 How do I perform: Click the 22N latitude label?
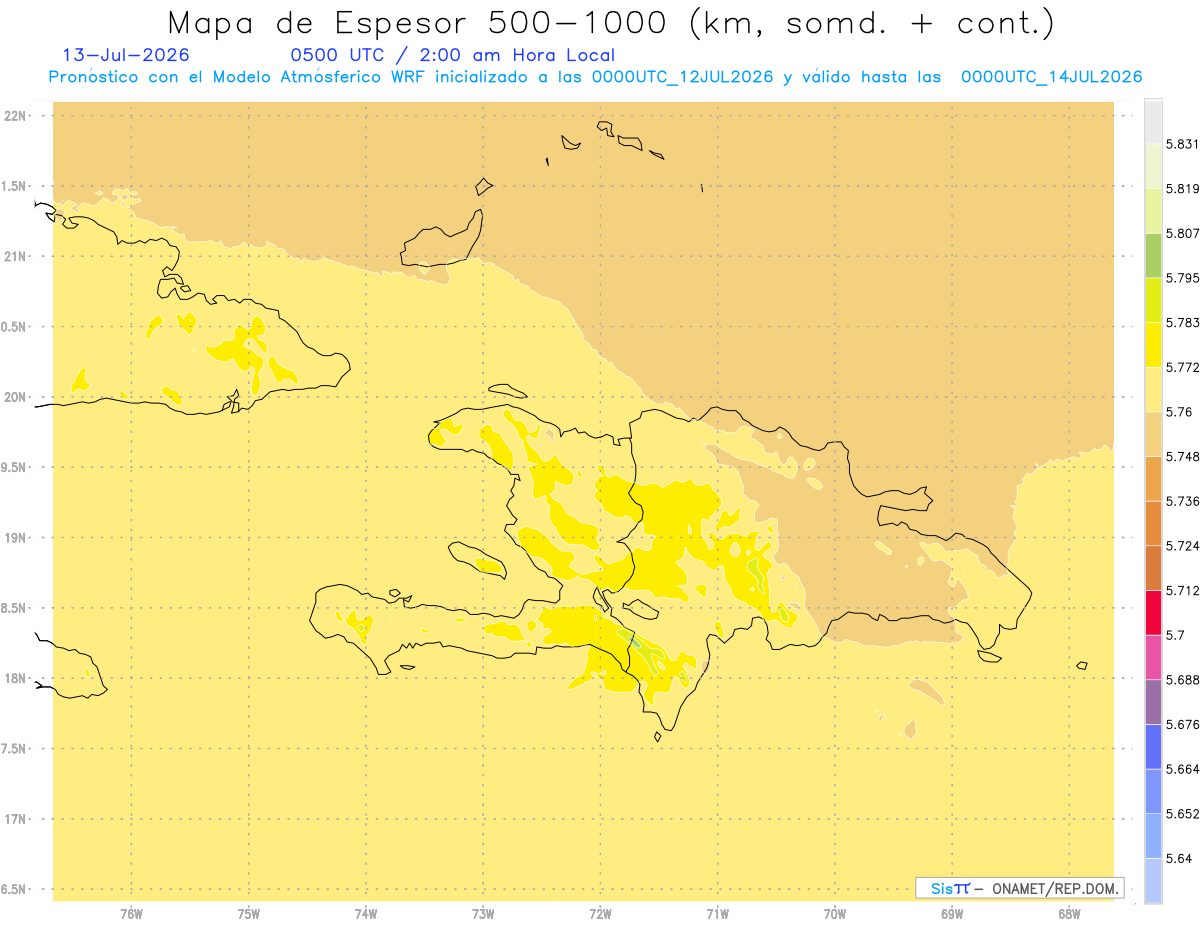[17, 116]
